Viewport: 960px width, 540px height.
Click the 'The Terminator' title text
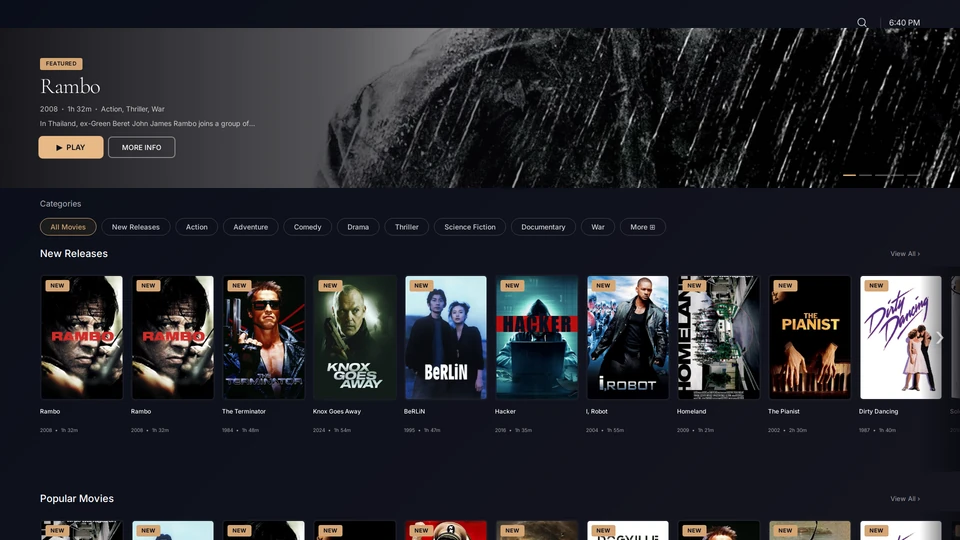tap(244, 411)
